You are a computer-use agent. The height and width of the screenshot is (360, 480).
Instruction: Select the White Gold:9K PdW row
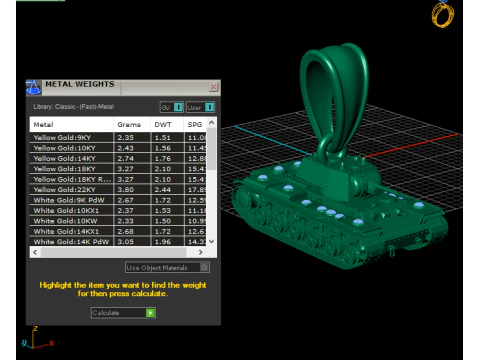[x=118, y=200]
